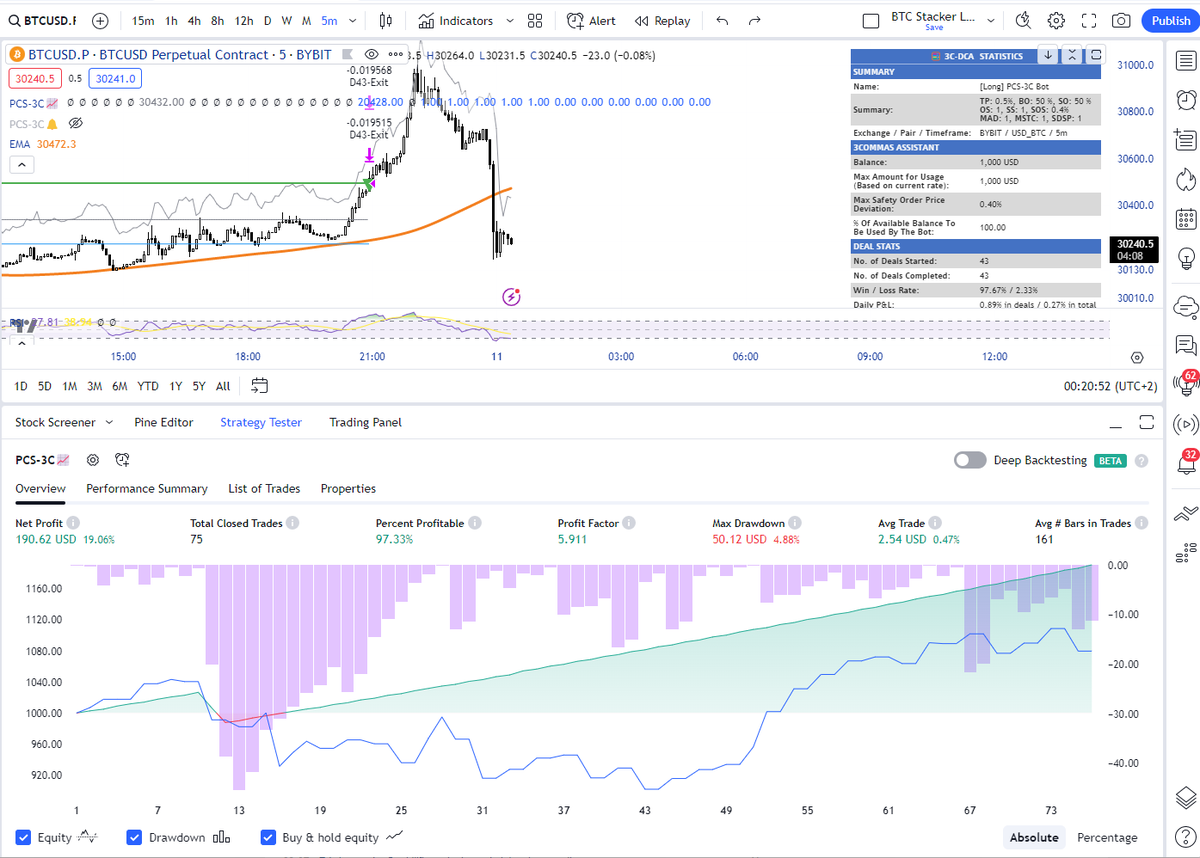Undo the last chart action

[723, 20]
